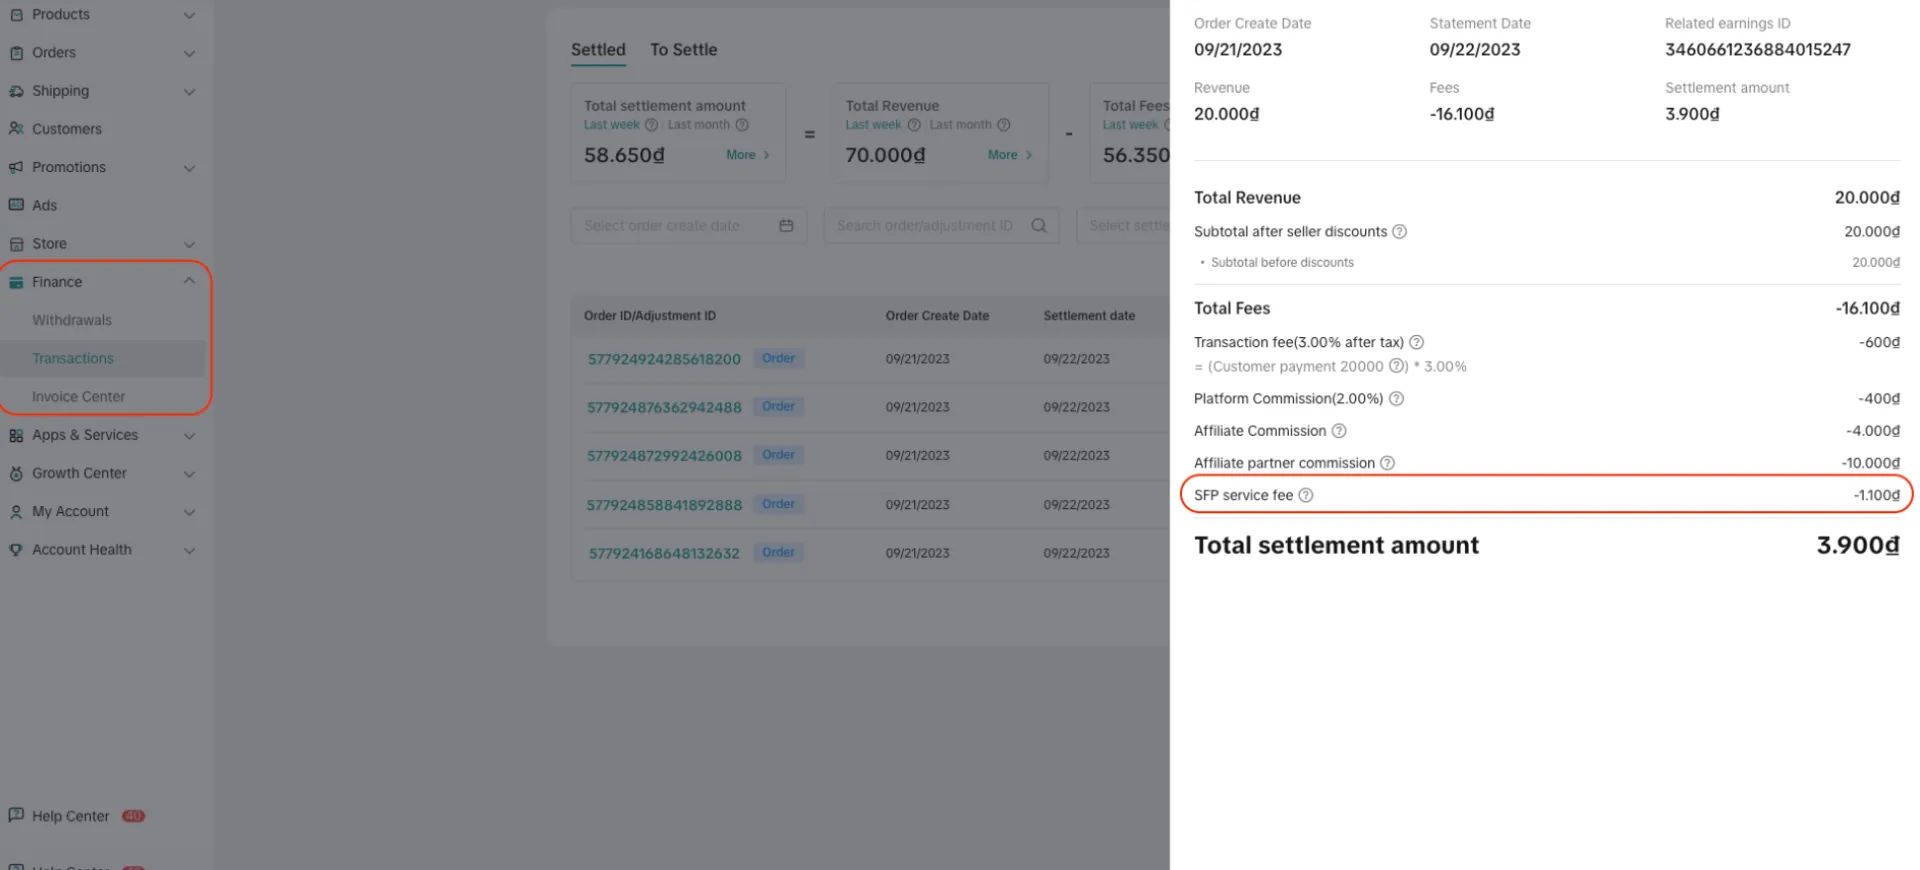Open Transactions under Finance
Screen dimensions: 1920x870
73,358
